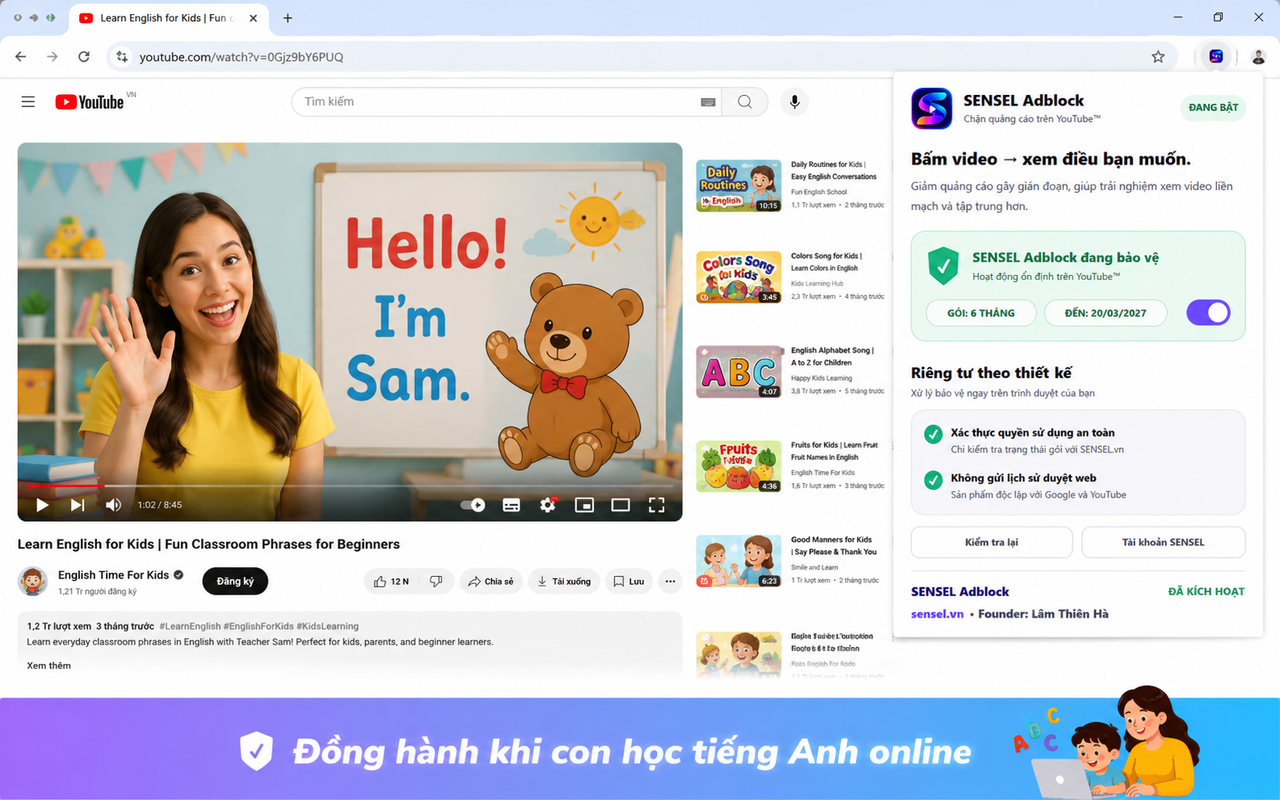Expand description with Xem thêm
This screenshot has width=1280, height=800.
click(49, 665)
